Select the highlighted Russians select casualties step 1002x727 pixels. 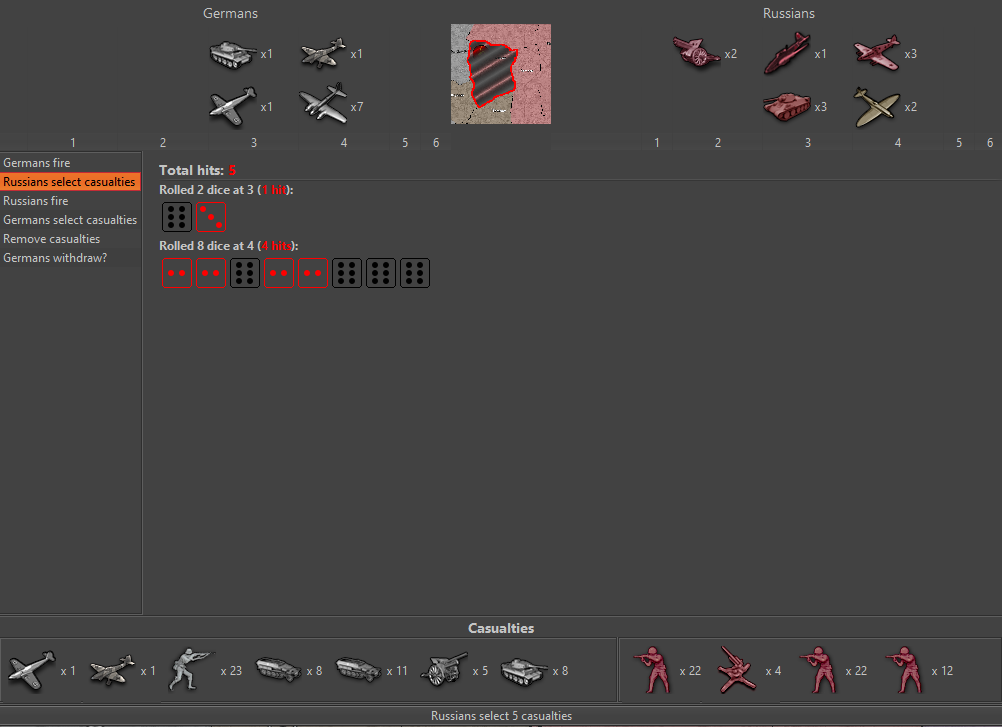(x=69, y=181)
